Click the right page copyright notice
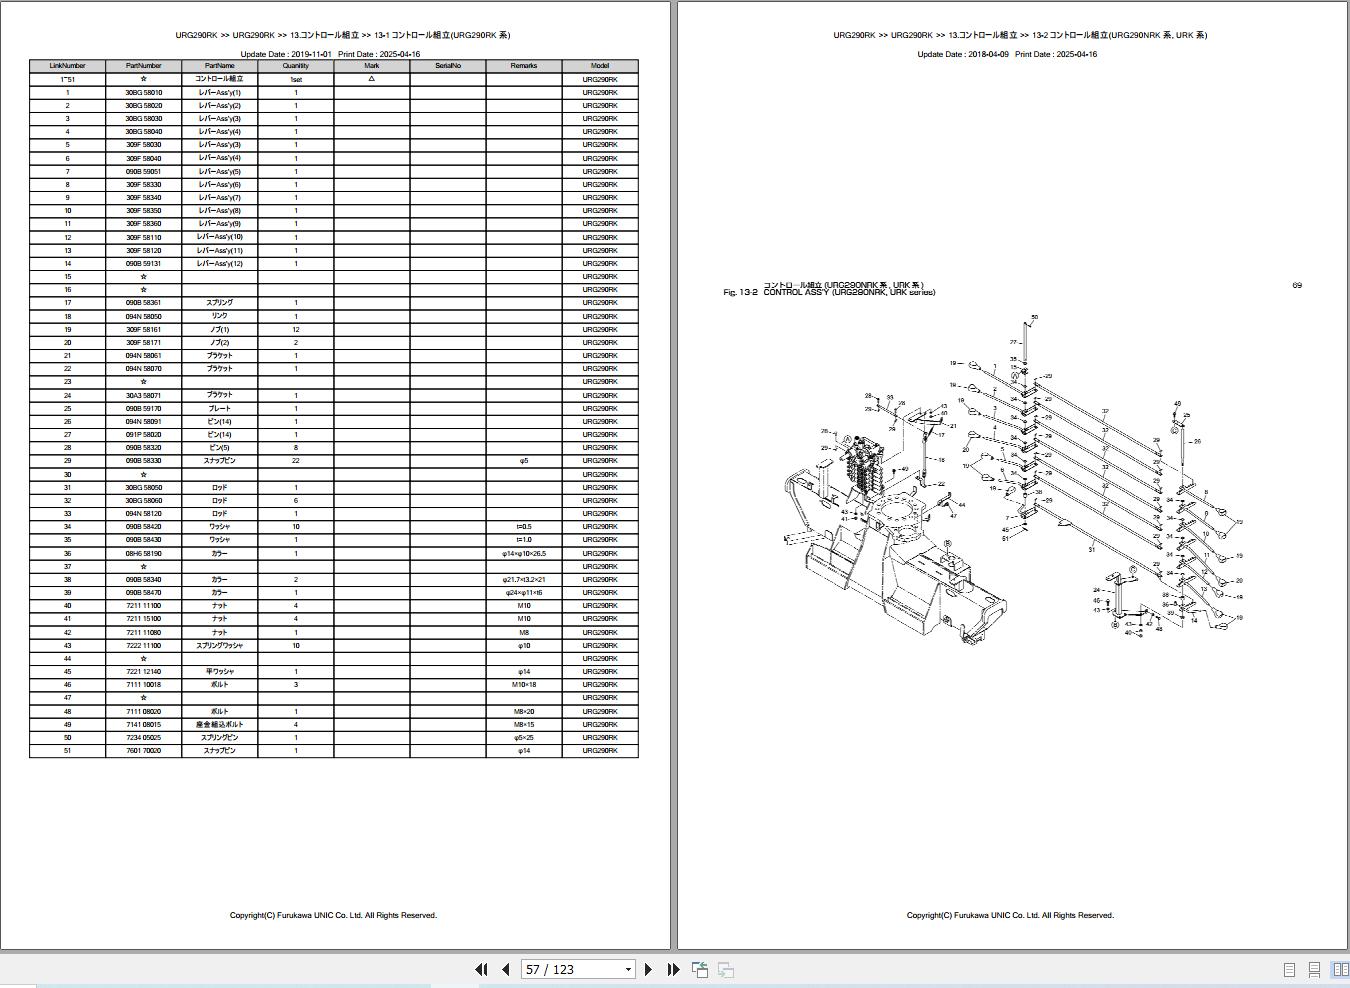 pyautogui.click(x=1010, y=915)
